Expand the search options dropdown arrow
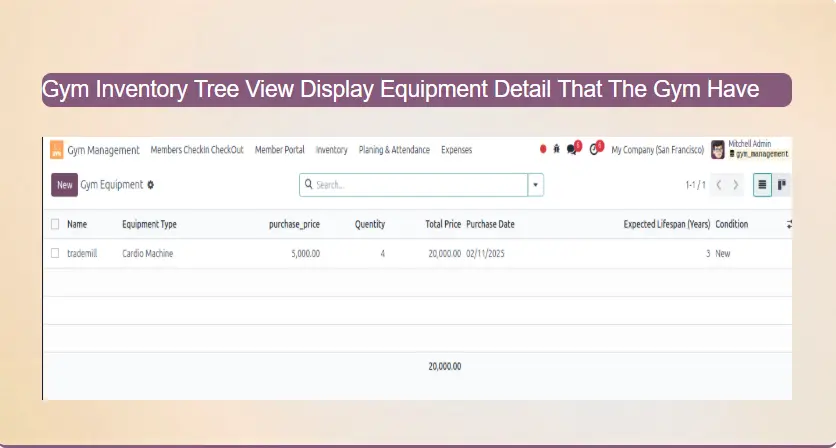Screen dimensions: 836x448 (536, 185)
